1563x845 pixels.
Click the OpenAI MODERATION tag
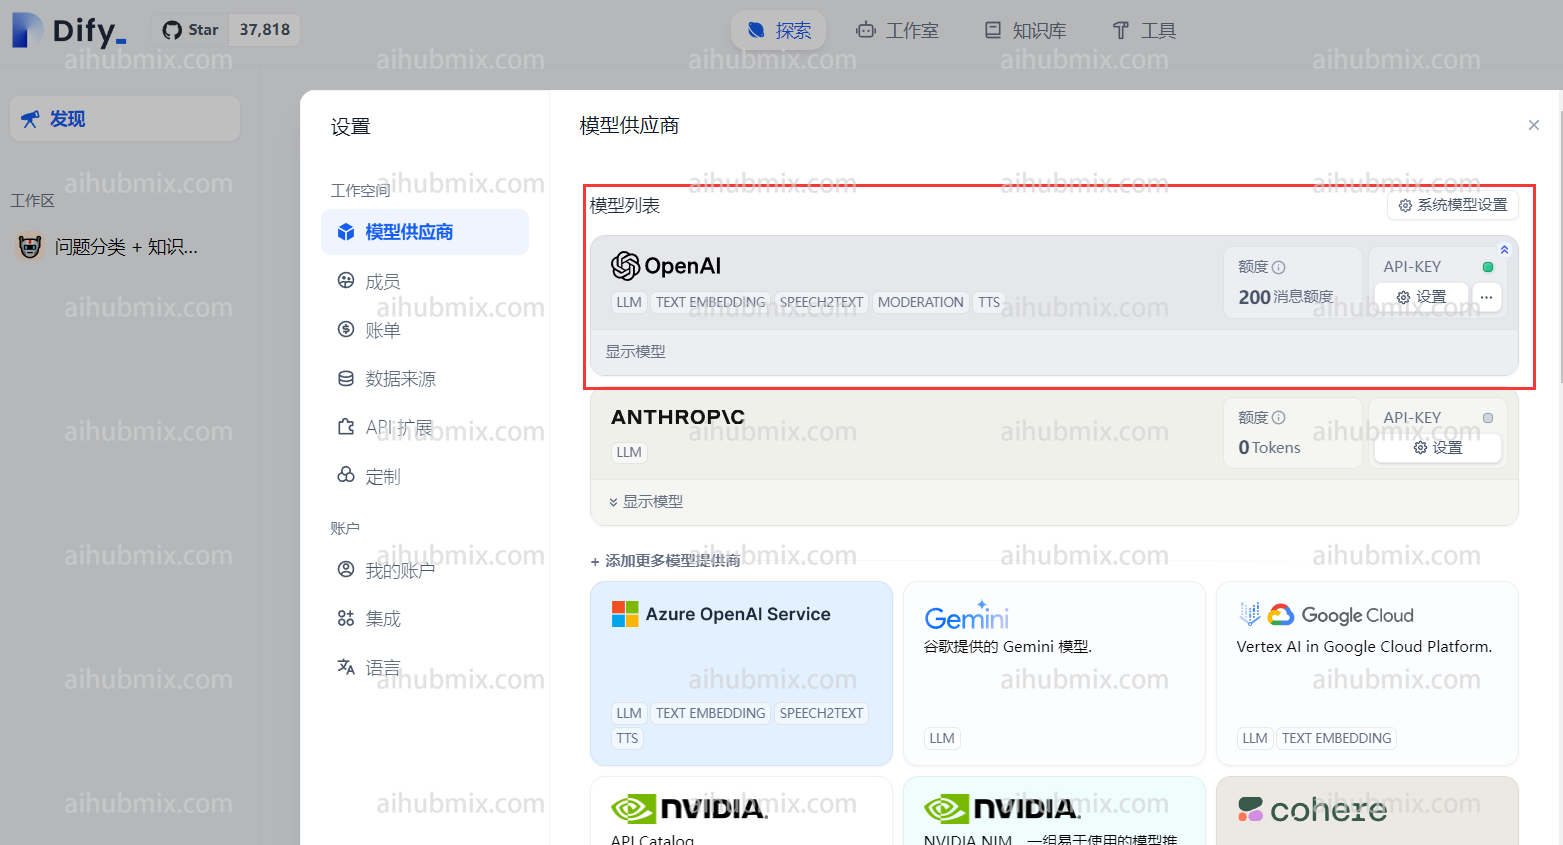coord(921,302)
